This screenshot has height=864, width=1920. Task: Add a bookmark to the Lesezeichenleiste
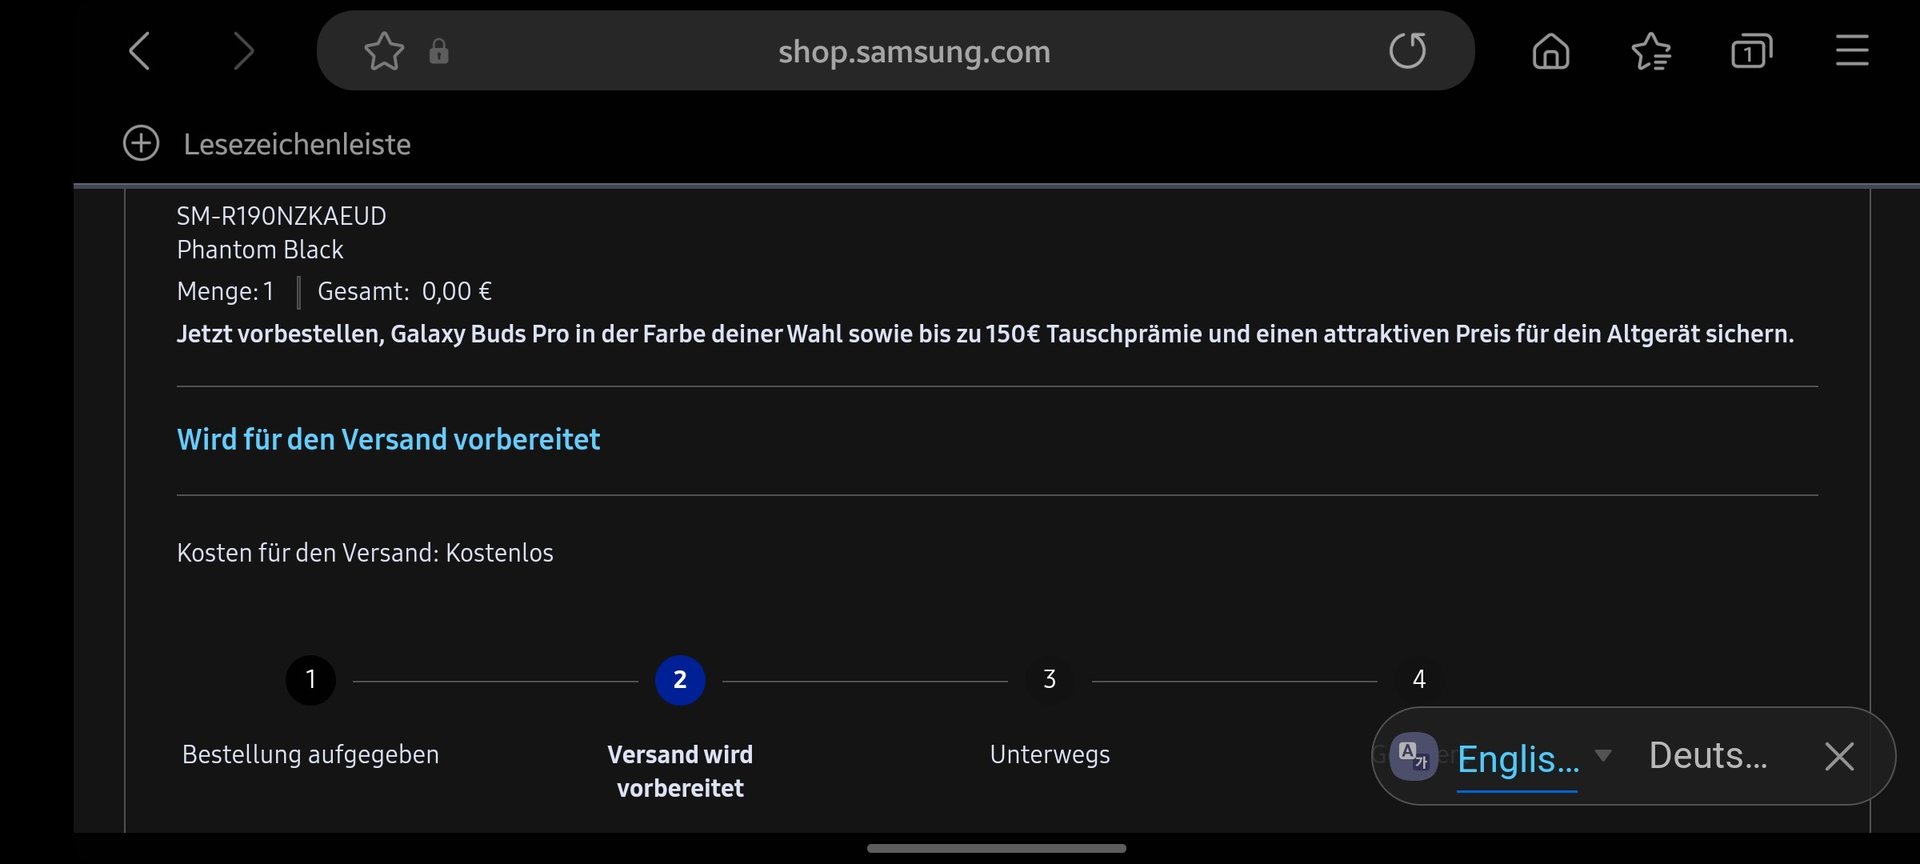141,143
